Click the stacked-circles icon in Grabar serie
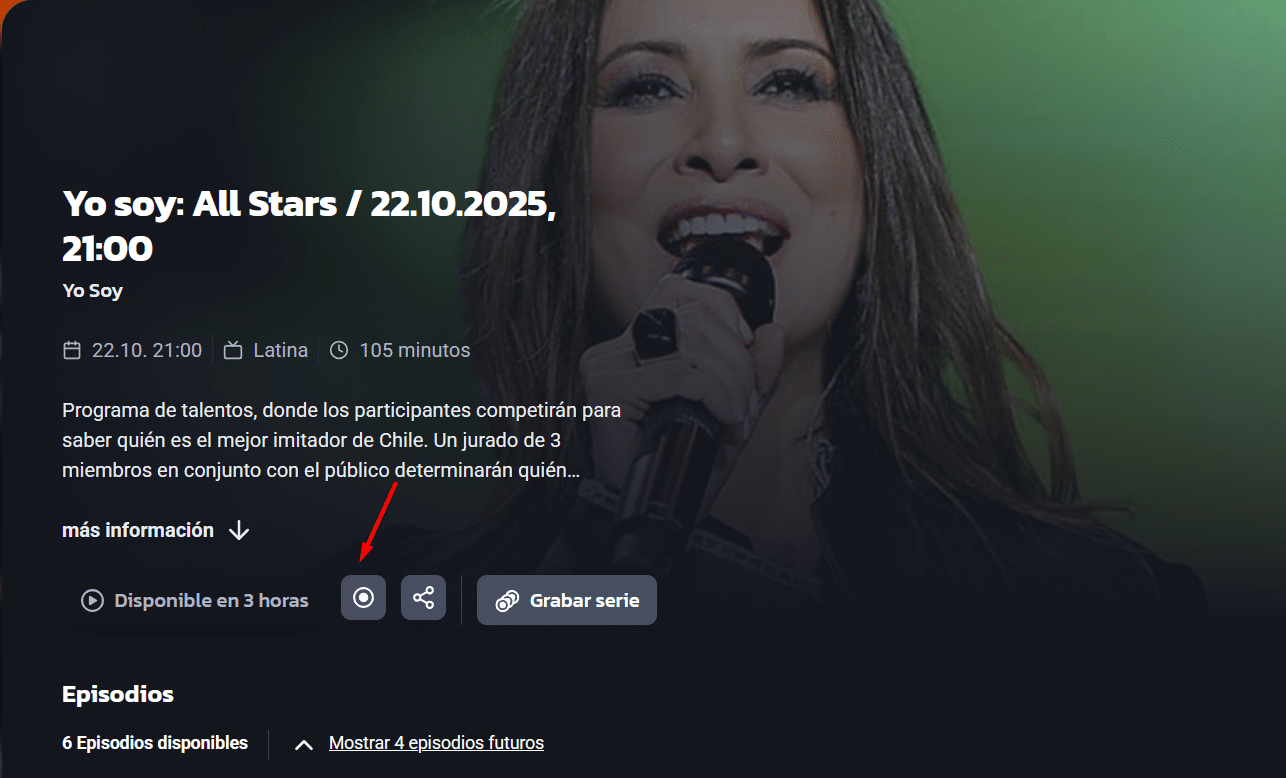This screenshot has height=778, width=1286. coord(507,601)
